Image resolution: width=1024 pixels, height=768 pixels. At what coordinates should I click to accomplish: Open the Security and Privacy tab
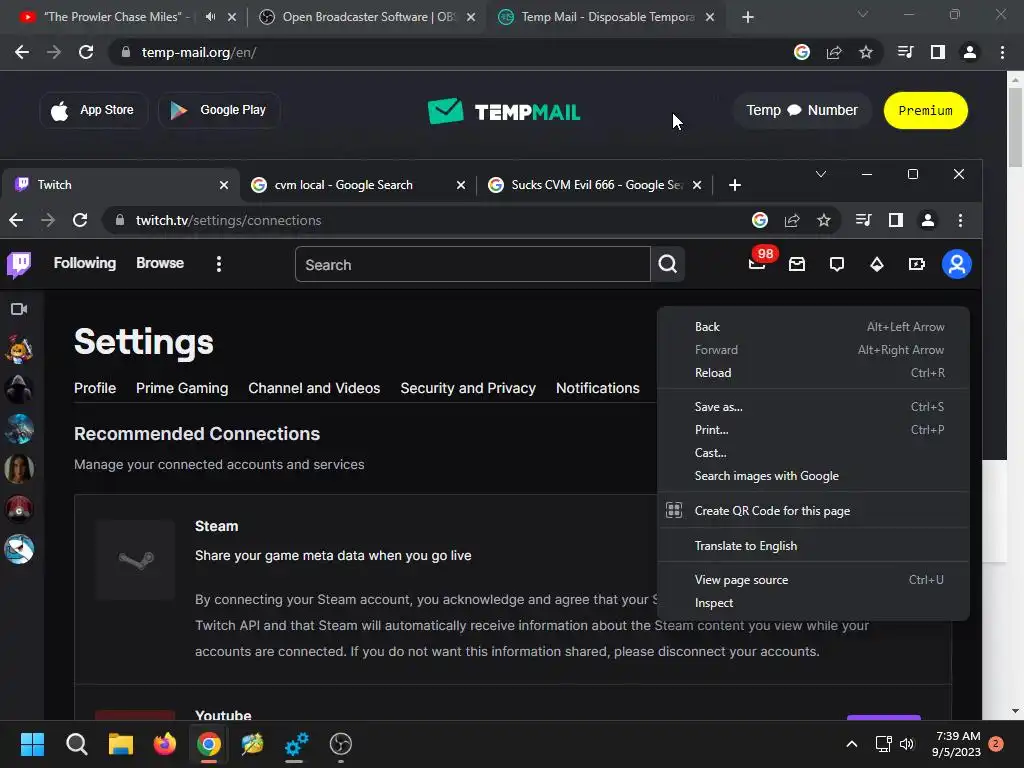[468, 388]
